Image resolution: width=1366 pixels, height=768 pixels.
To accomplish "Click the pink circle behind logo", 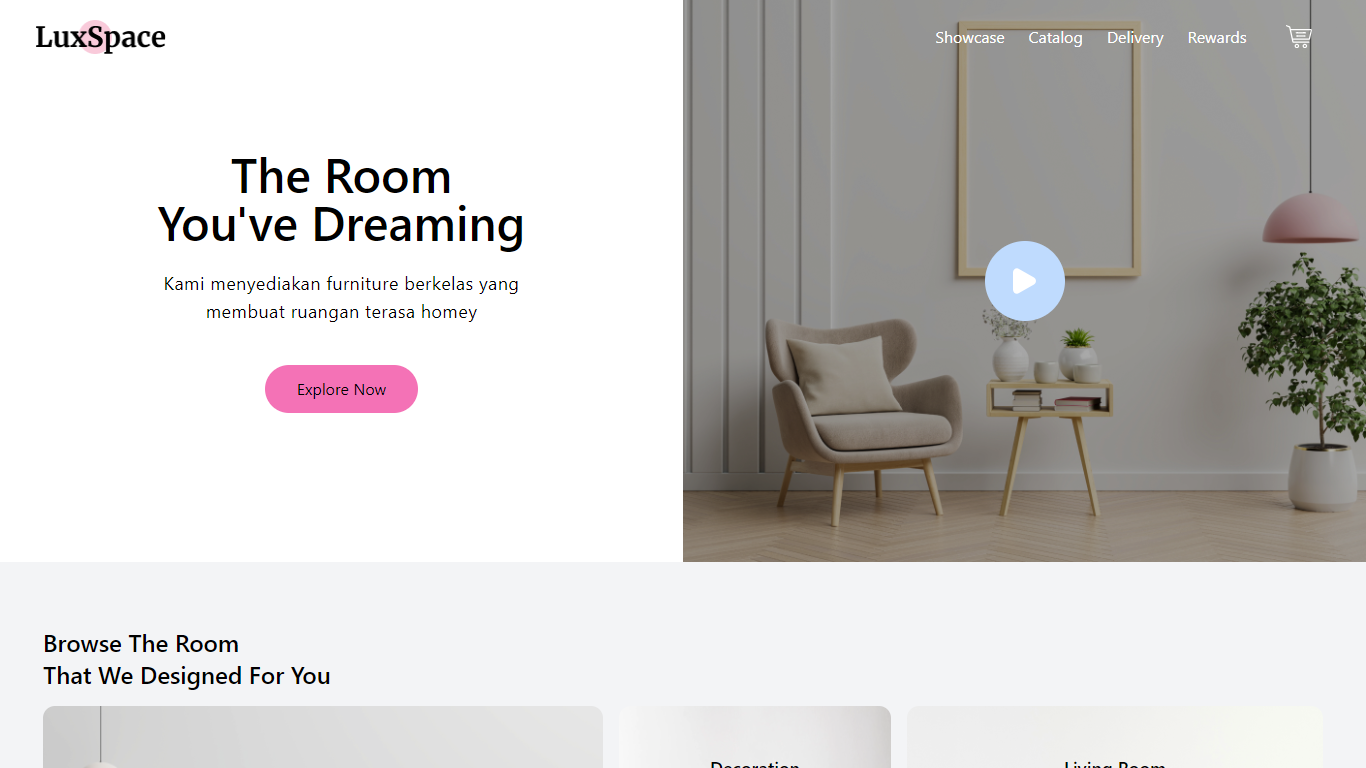I will [95, 37].
